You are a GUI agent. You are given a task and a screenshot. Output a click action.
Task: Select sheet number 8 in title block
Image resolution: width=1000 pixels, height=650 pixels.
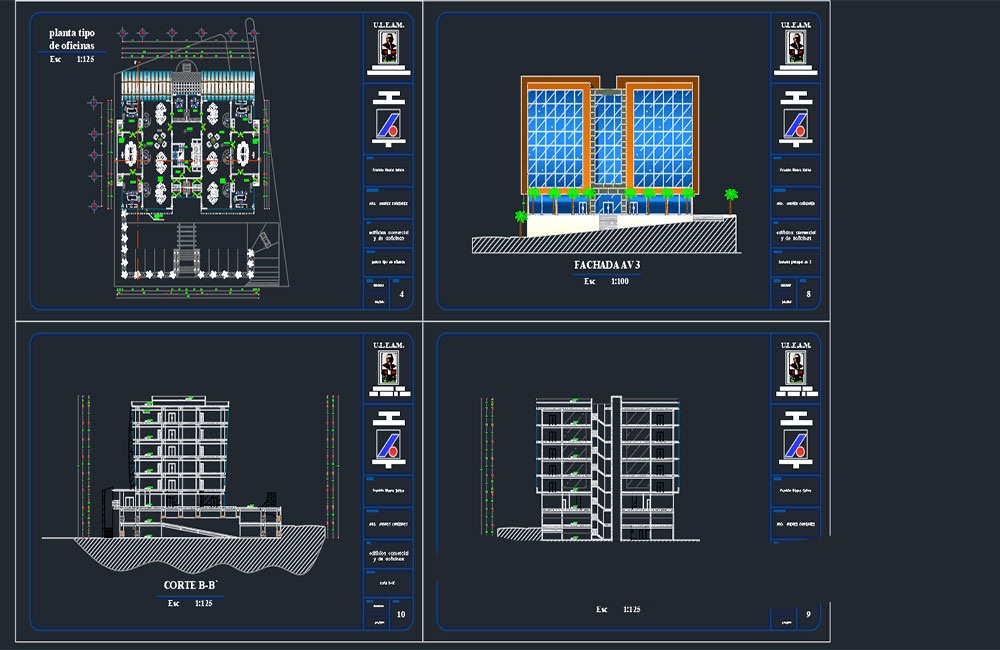tap(809, 294)
